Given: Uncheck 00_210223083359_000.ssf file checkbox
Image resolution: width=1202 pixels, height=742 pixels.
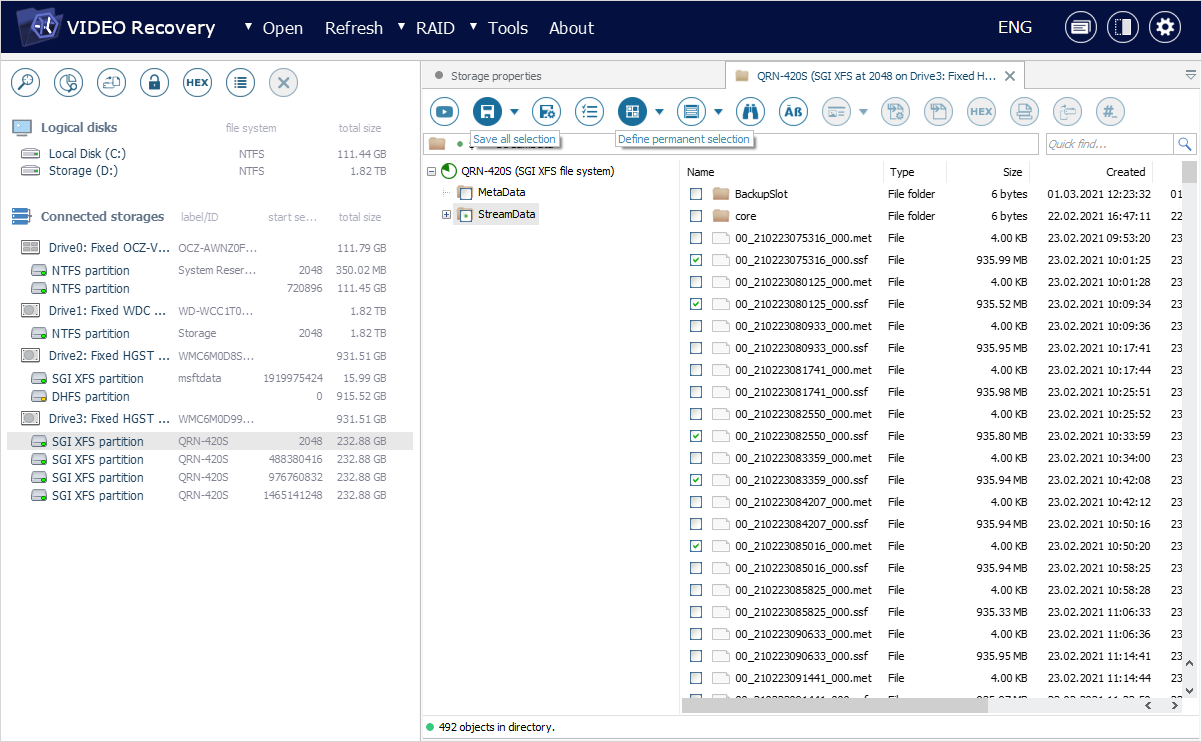Looking at the screenshot, I should point(696,480).
